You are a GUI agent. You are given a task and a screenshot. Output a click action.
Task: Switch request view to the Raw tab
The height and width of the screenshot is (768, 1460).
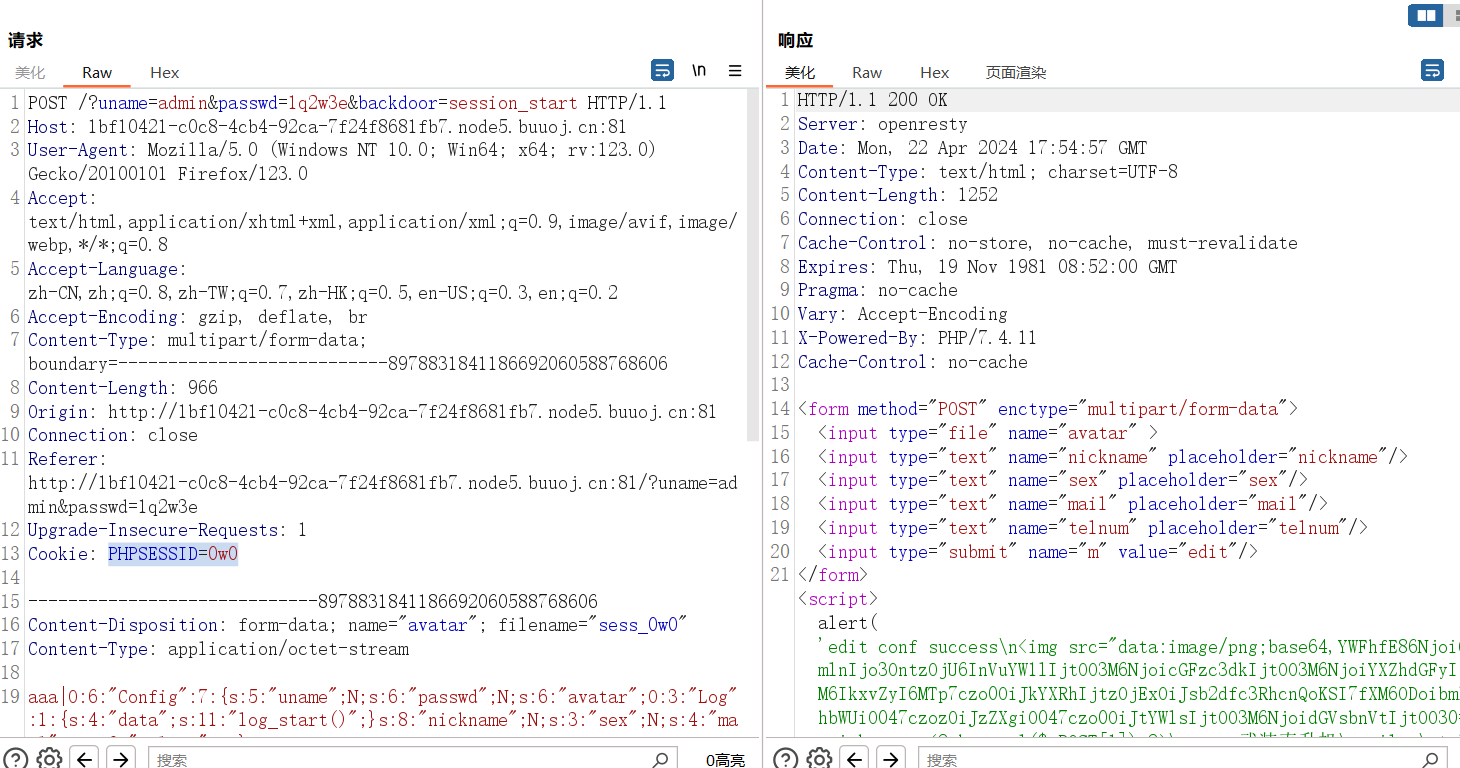point(97,72)
